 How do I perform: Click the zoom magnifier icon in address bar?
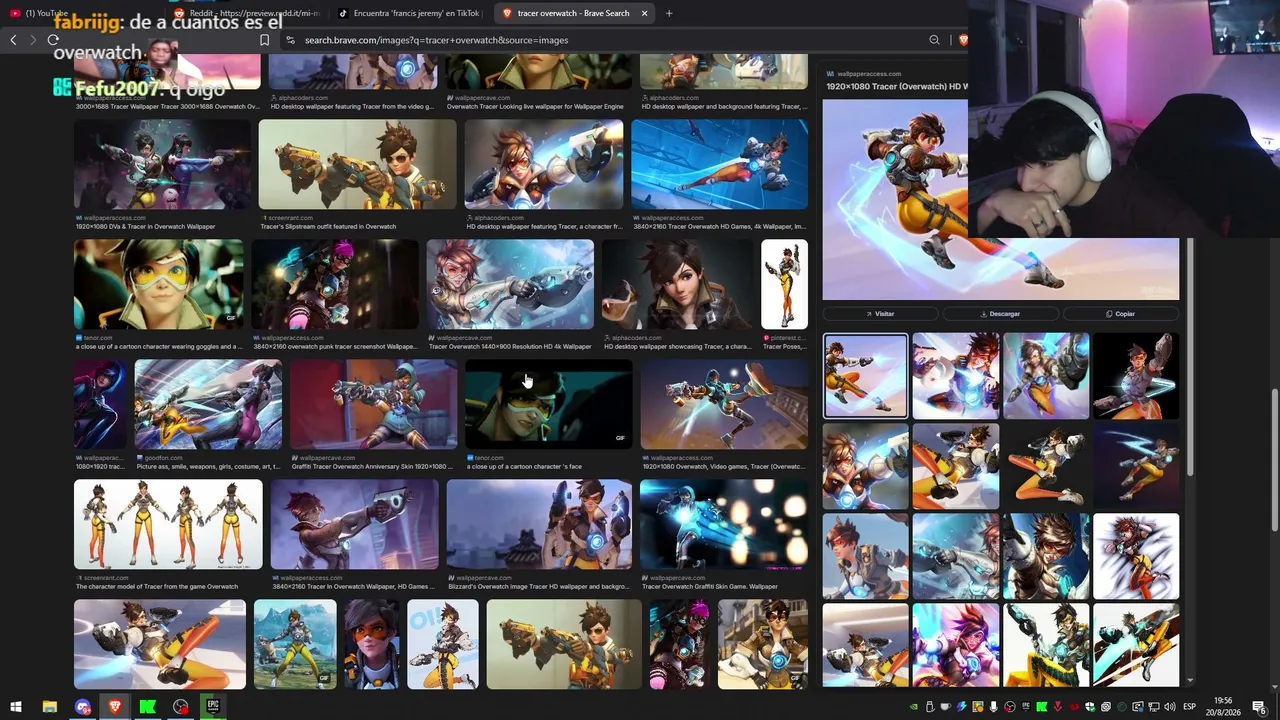click(x=934, y=40)
